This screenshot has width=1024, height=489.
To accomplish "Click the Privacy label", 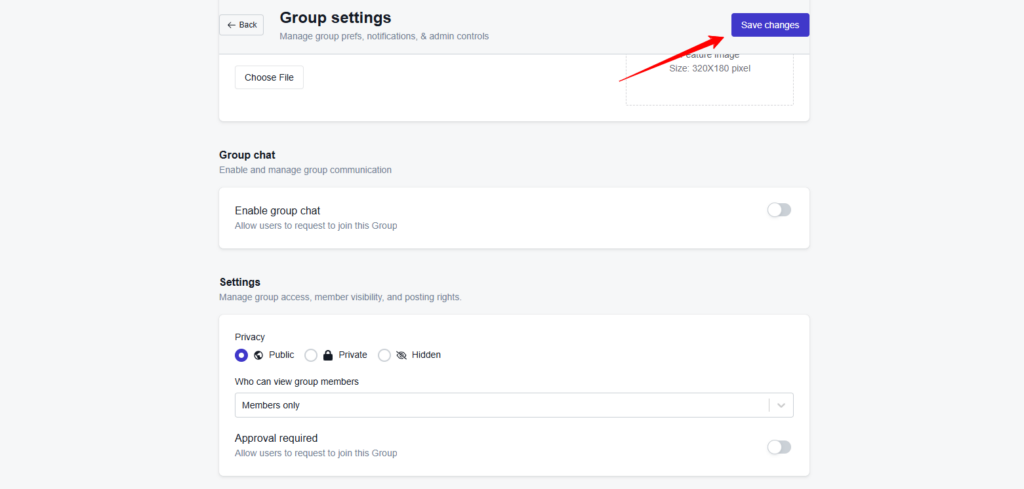I will tap(250, 337).
